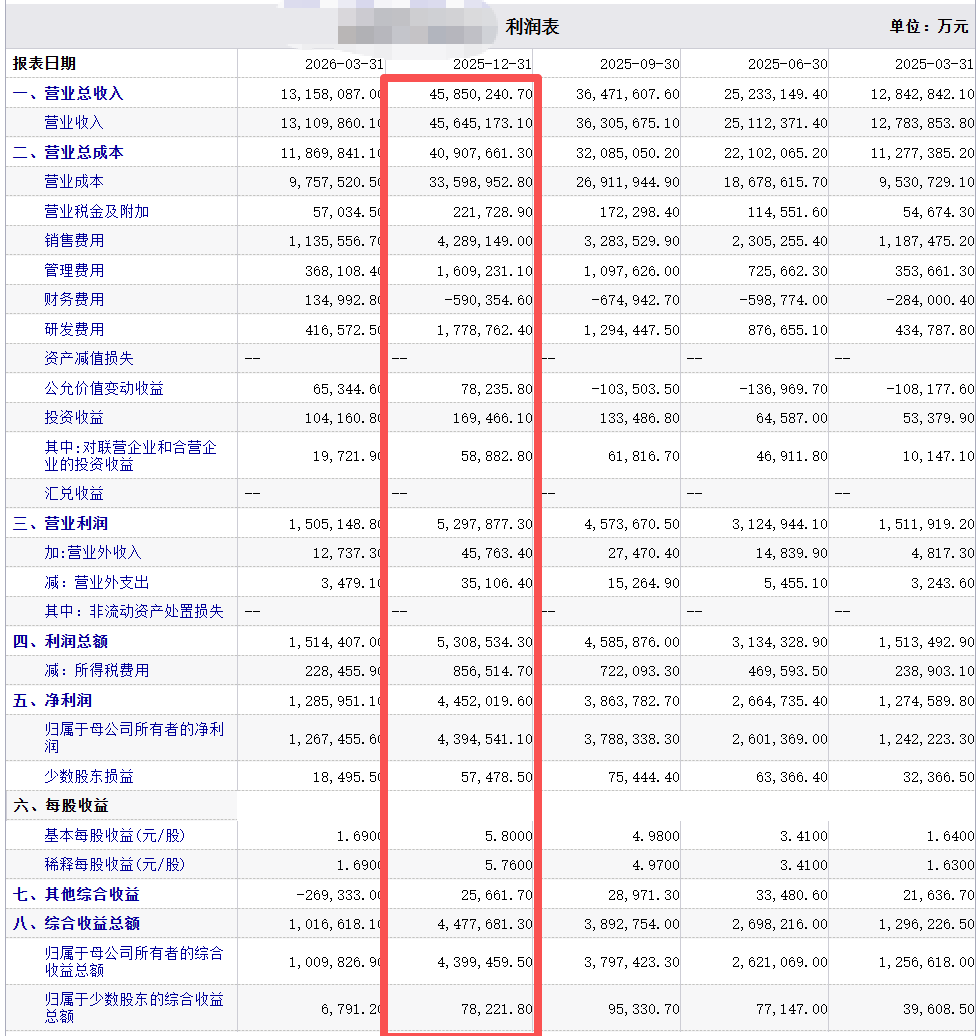Click the 基本每股收益(元/股) label
980x1036 pixels.
(x=115, y=835)
